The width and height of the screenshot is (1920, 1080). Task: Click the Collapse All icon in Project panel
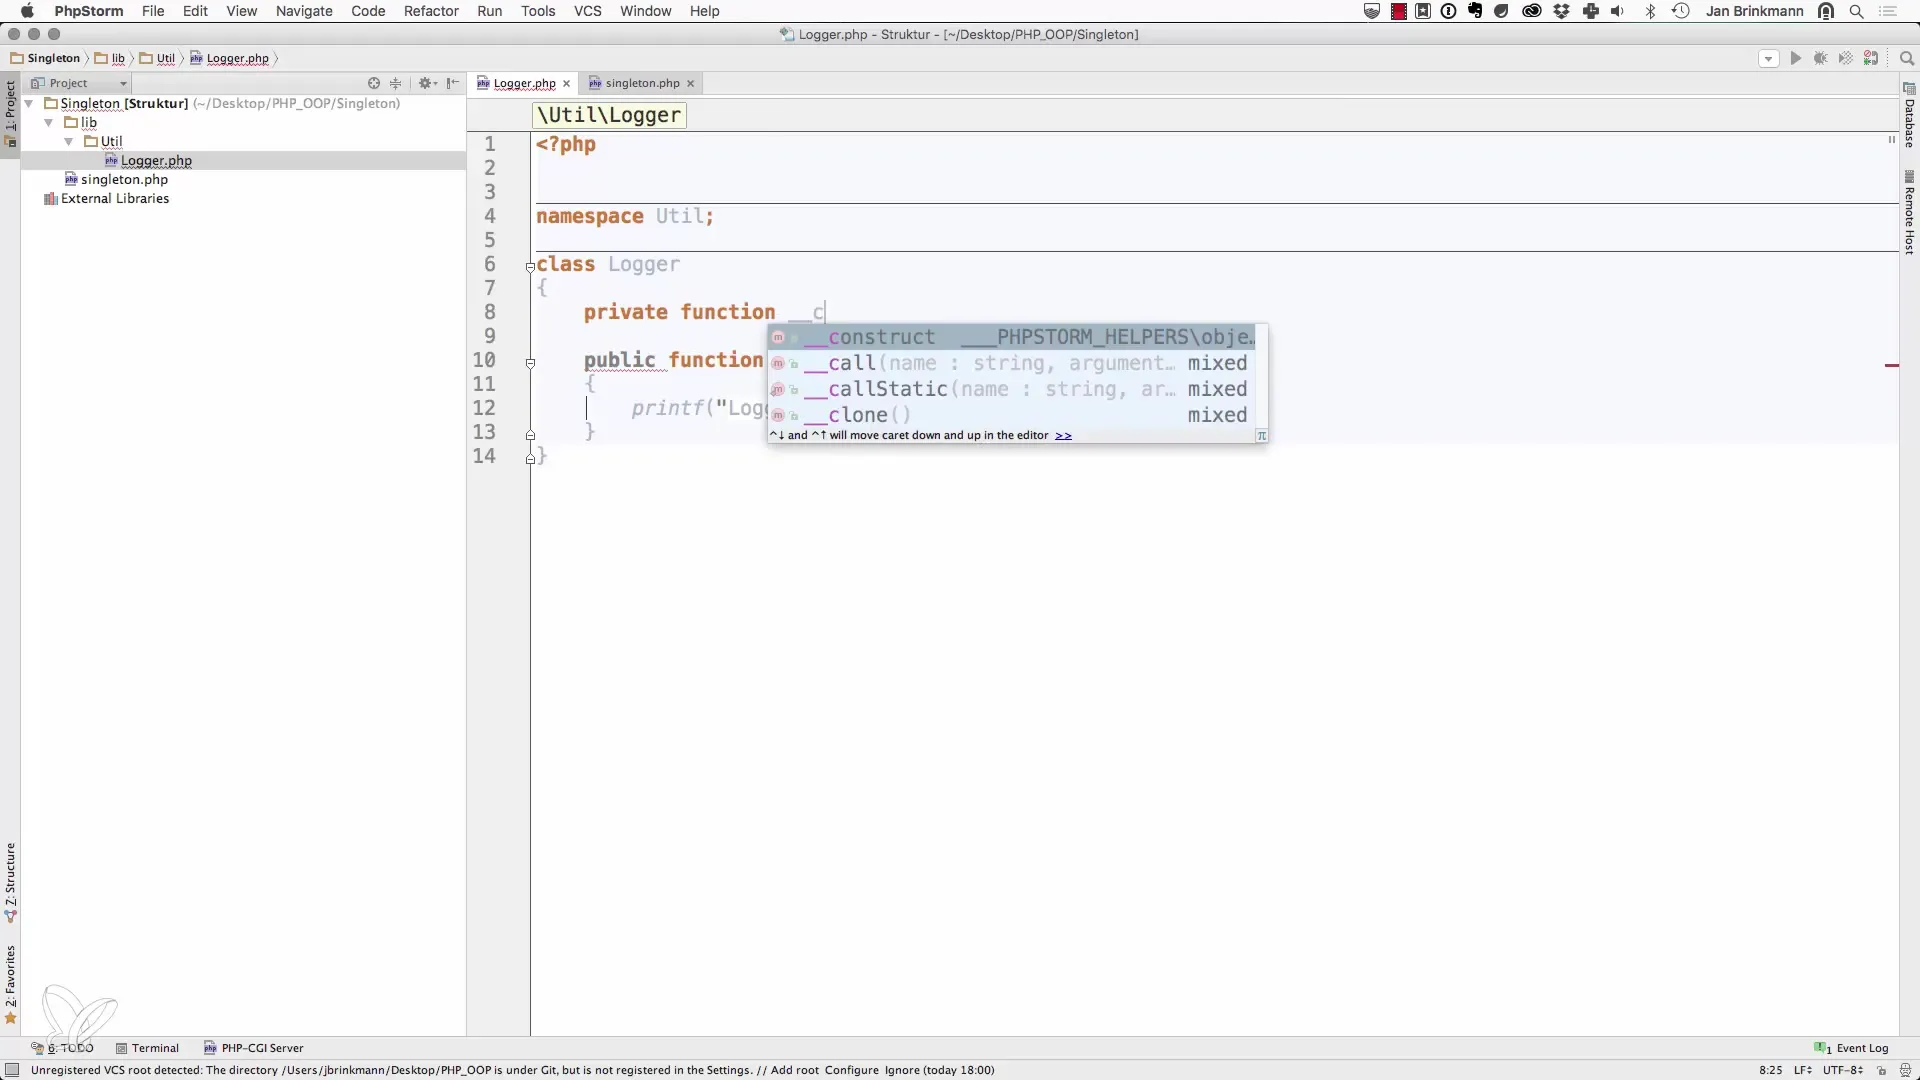click(396, 83)
